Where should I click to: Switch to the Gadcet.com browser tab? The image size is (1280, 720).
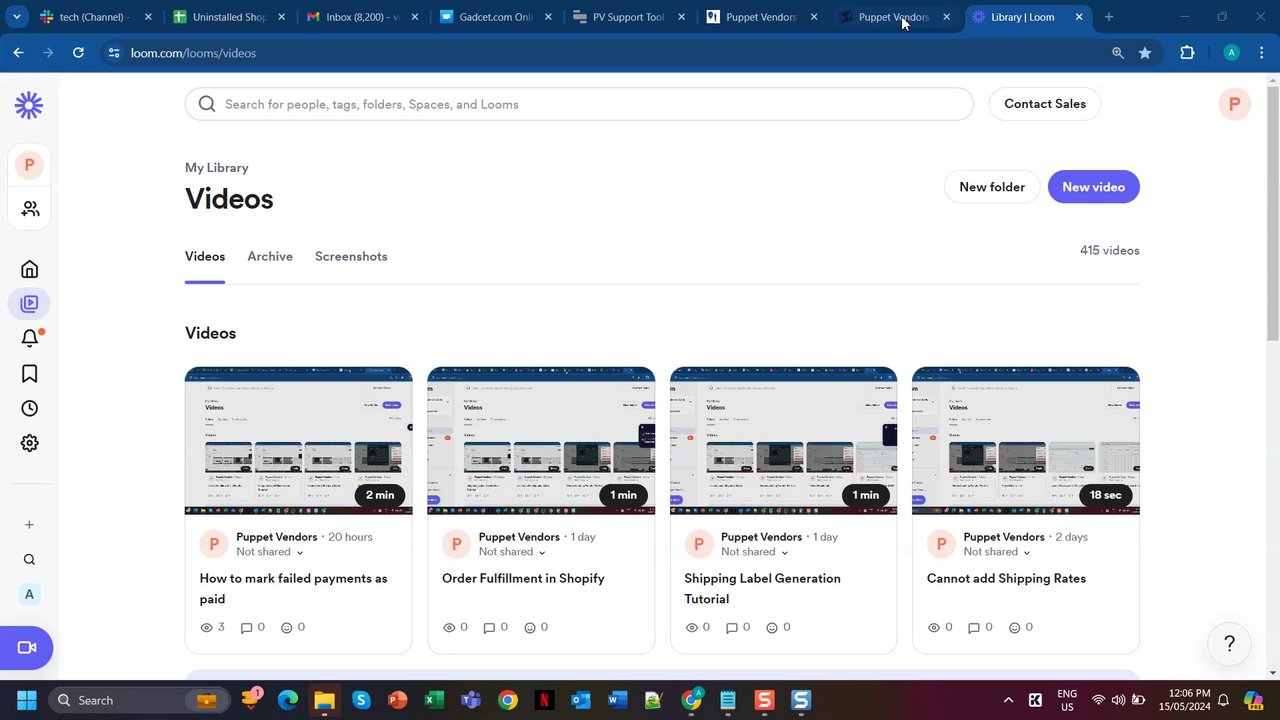[x=496, y=17]
